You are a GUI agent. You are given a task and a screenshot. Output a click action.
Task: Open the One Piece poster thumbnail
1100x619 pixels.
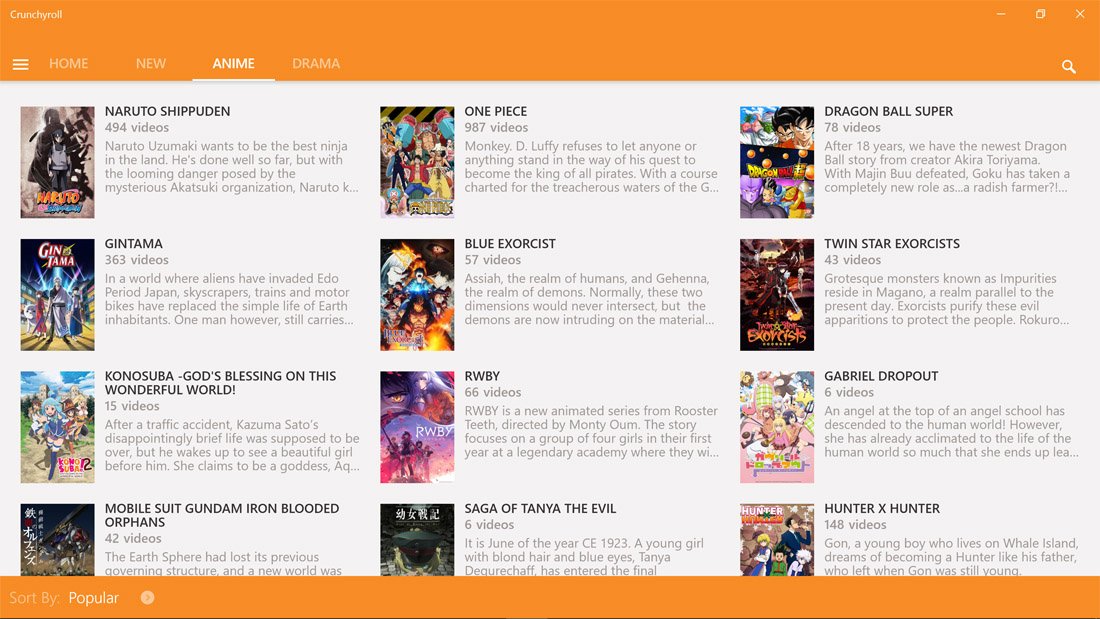pos(417,162)
